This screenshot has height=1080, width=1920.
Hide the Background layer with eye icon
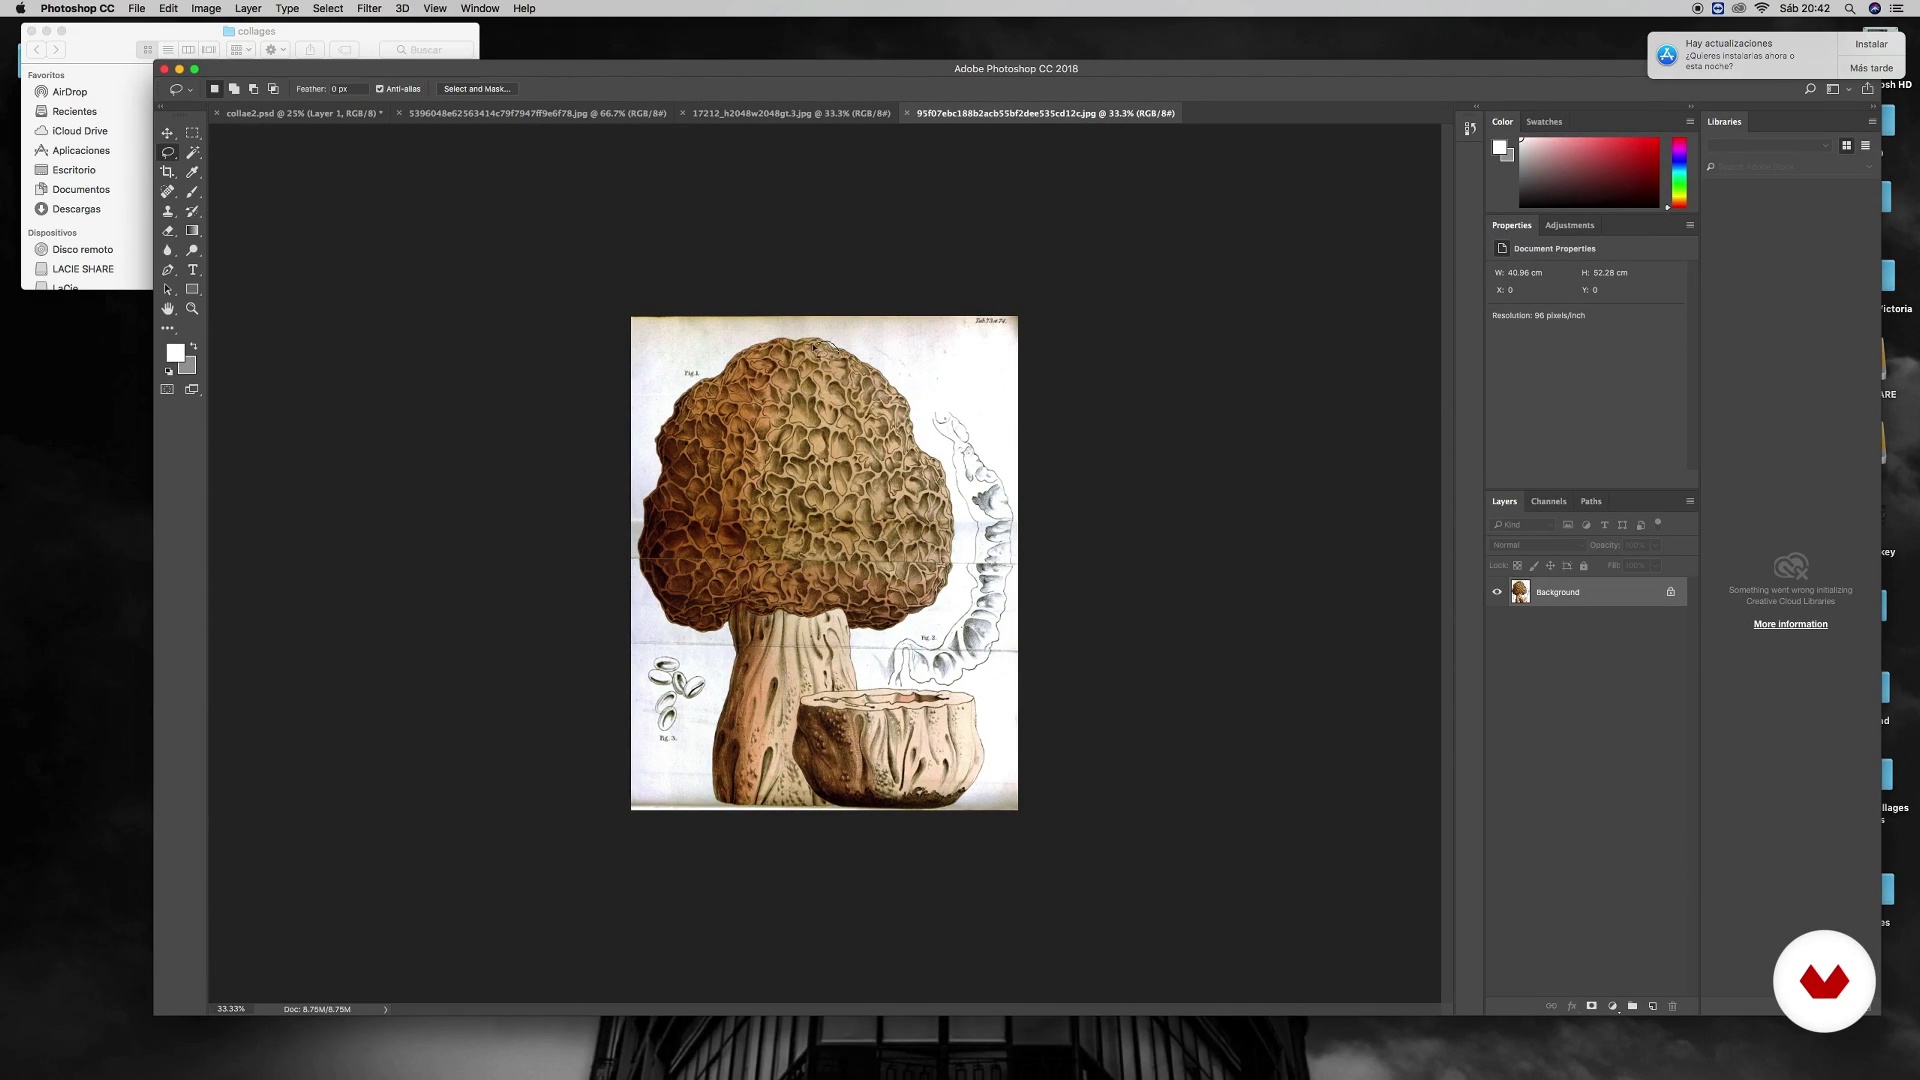point(1497,592)
